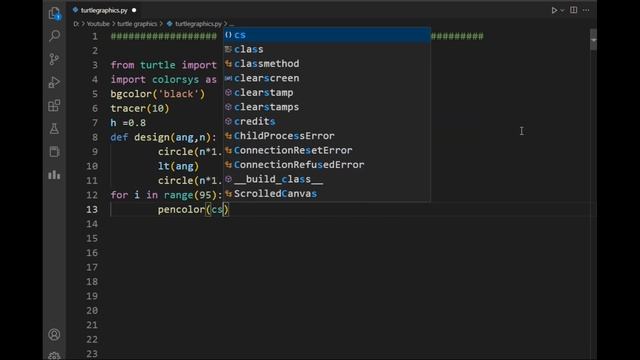Run the Python file with play button
The image size is (640, 360).
pos(554,10)
